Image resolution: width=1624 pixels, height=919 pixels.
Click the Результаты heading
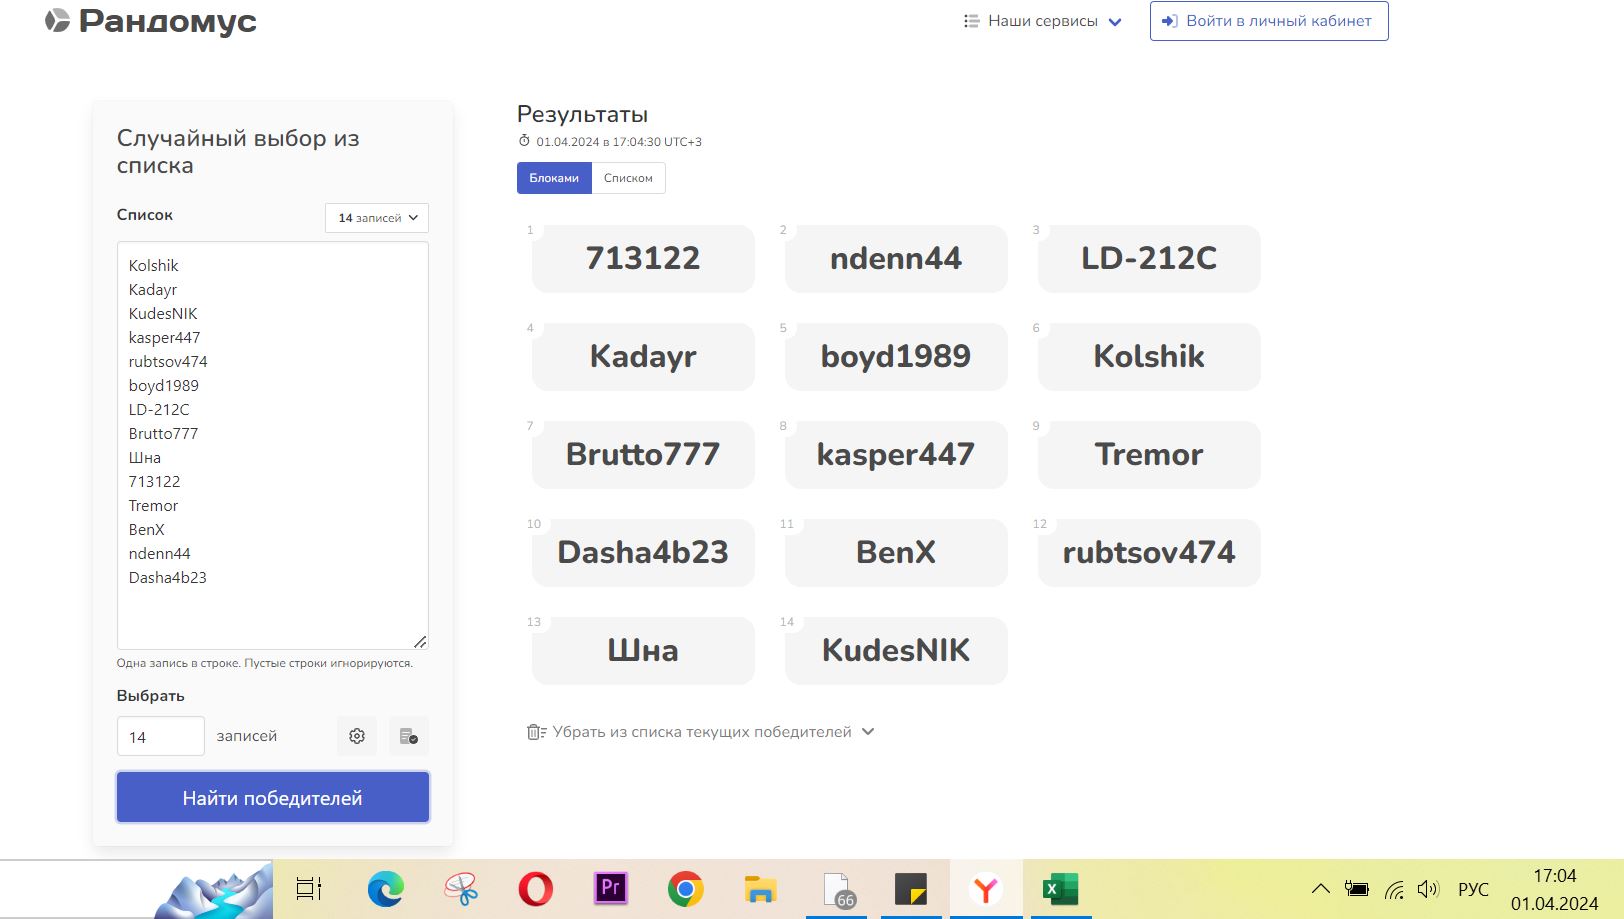click(x=582, y=114)
